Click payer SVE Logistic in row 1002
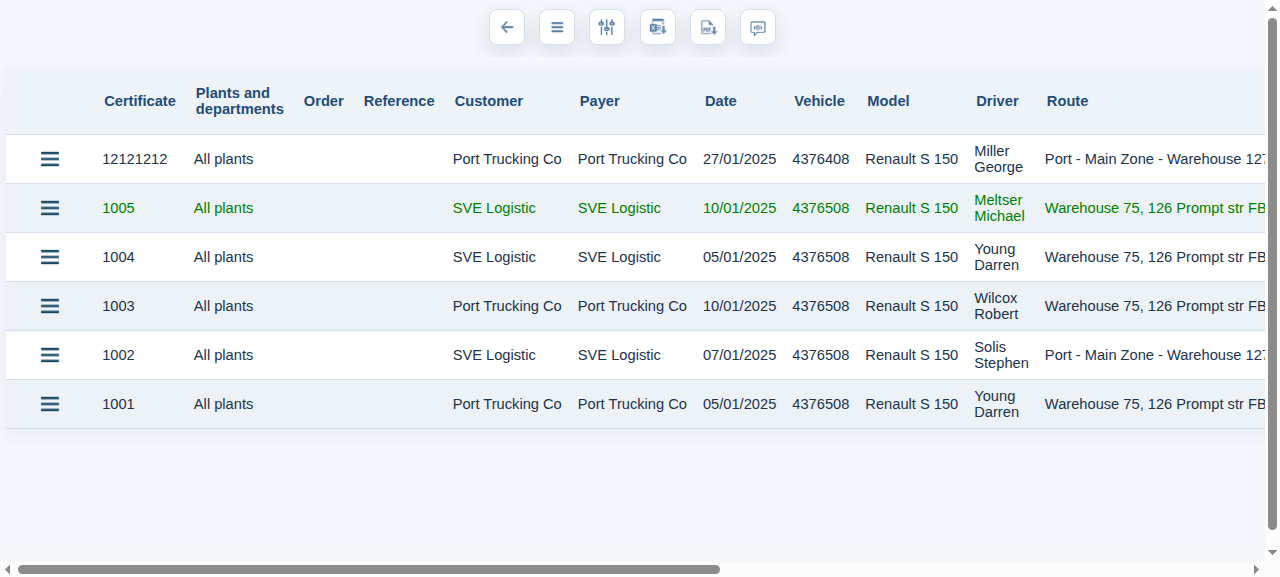The width and height of the screenshot is (1280, 577). [x=619, y=355]
